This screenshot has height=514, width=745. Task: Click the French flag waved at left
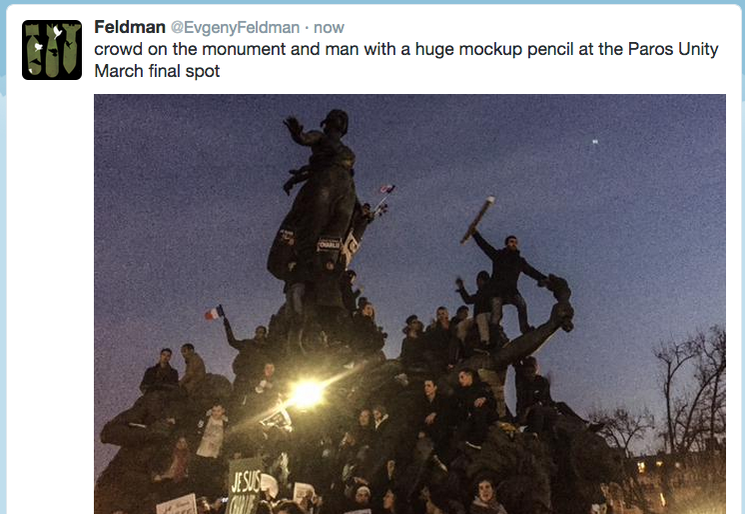click(214, 313)
